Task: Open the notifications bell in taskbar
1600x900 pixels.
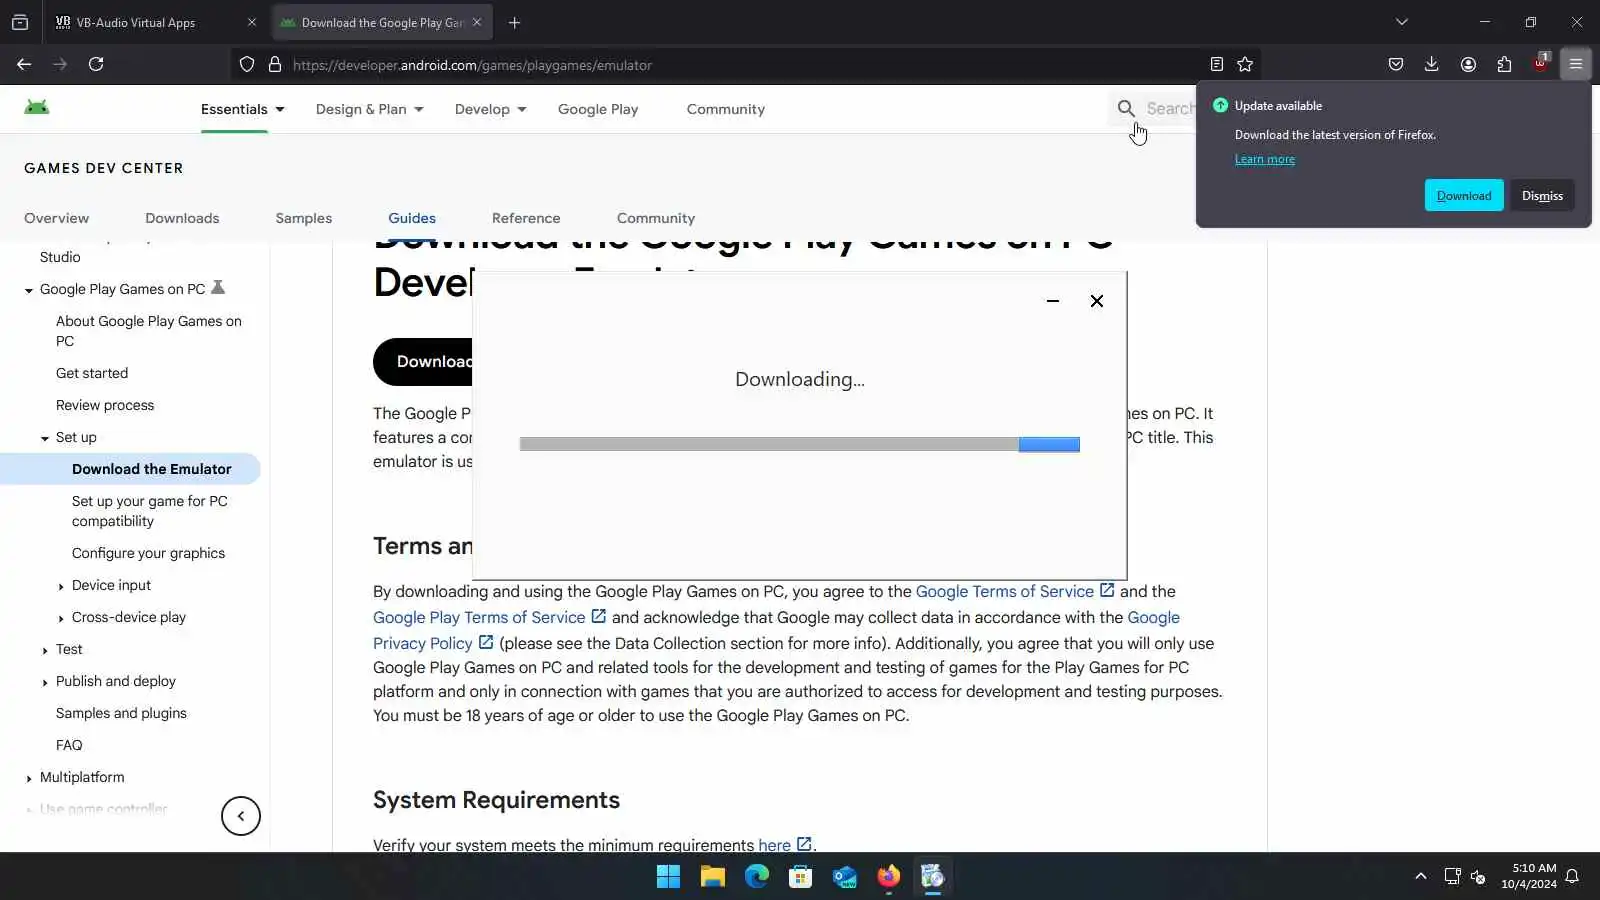Action: pos(1572,876)
